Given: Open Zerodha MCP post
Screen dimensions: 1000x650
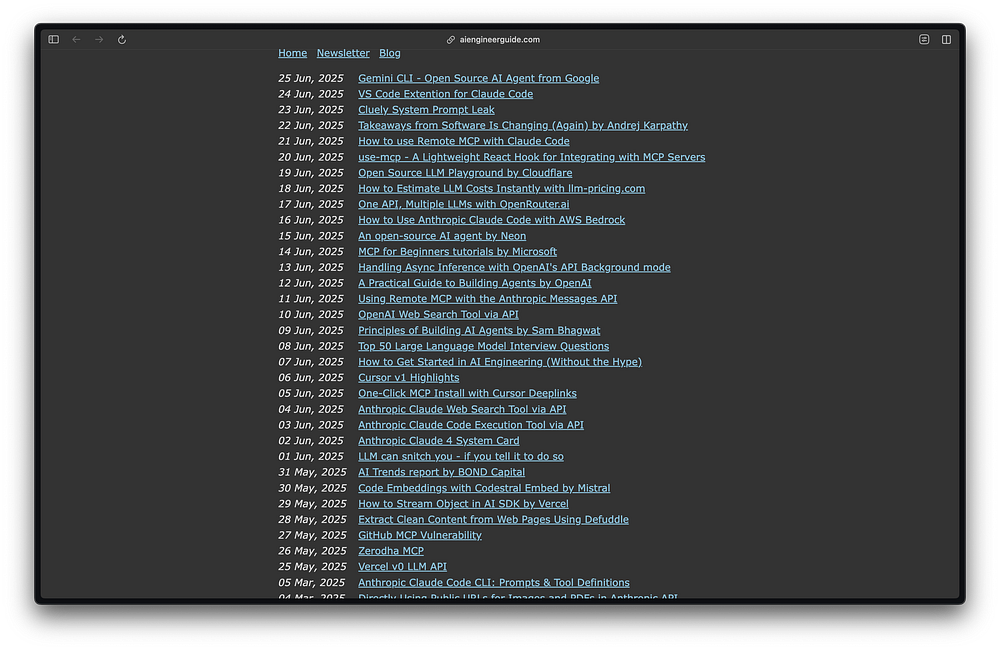Looking at the screenshot, I should coord(391,551).
